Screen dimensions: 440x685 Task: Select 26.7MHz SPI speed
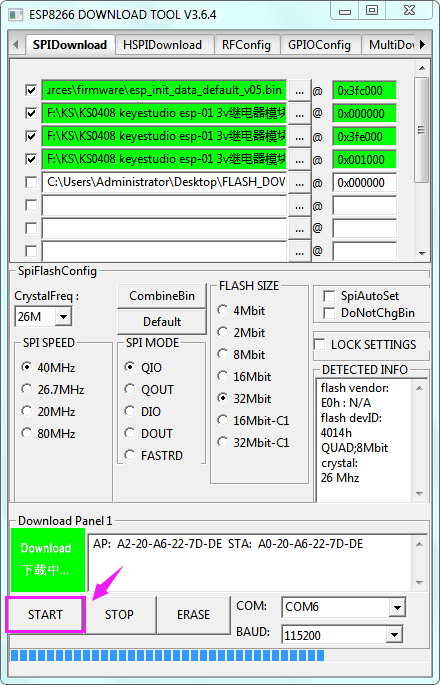click(x=52, y=389)
